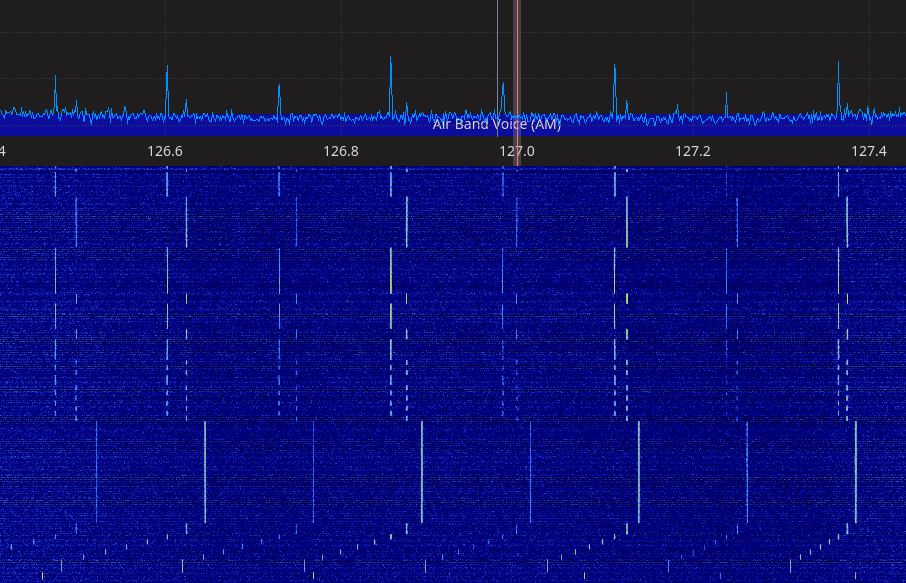Viewport: 906px width, 583px height.
Task: Click the 126.8 frequency axis label
Action: click(x=341, y=151)
